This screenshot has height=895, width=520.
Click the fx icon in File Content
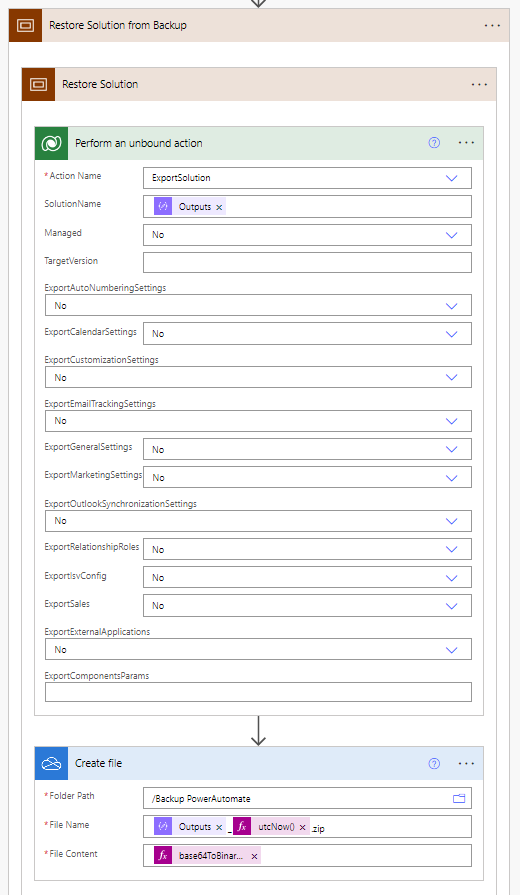[163, 856]
